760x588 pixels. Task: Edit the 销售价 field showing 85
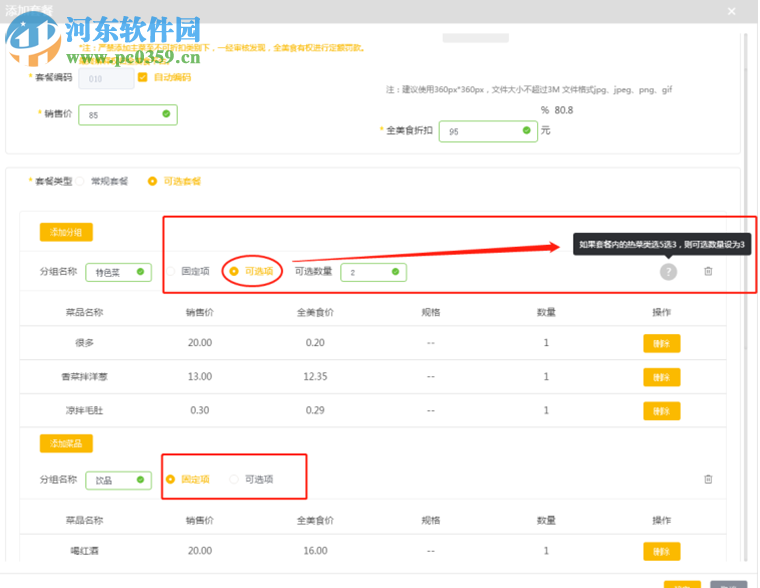128,115
